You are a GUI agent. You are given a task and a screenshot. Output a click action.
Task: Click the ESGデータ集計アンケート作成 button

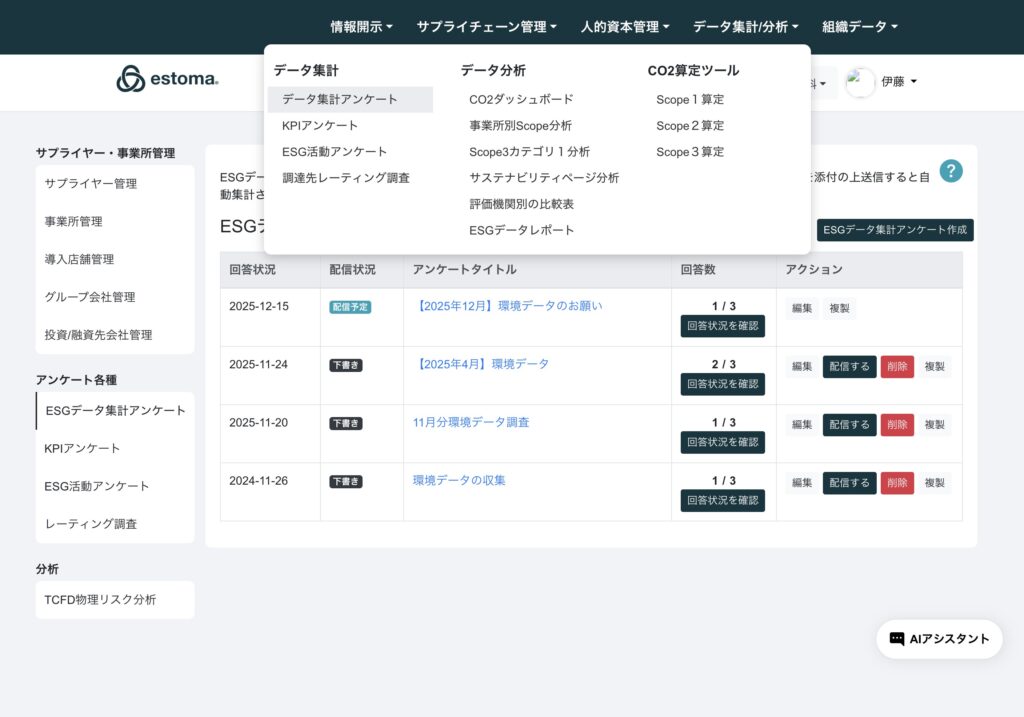895,230
